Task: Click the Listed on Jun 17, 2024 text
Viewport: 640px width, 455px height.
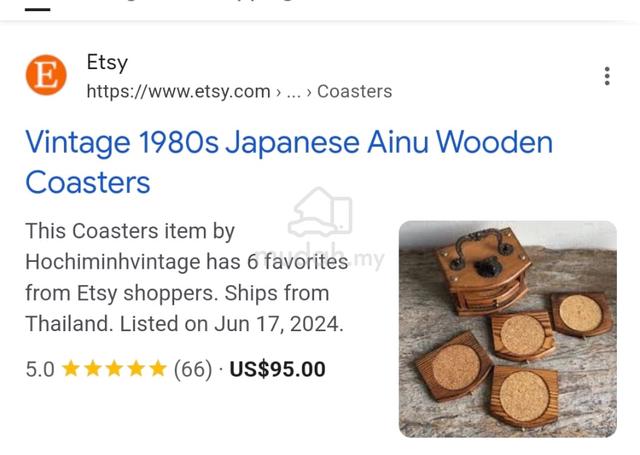Action: point(231,324)
